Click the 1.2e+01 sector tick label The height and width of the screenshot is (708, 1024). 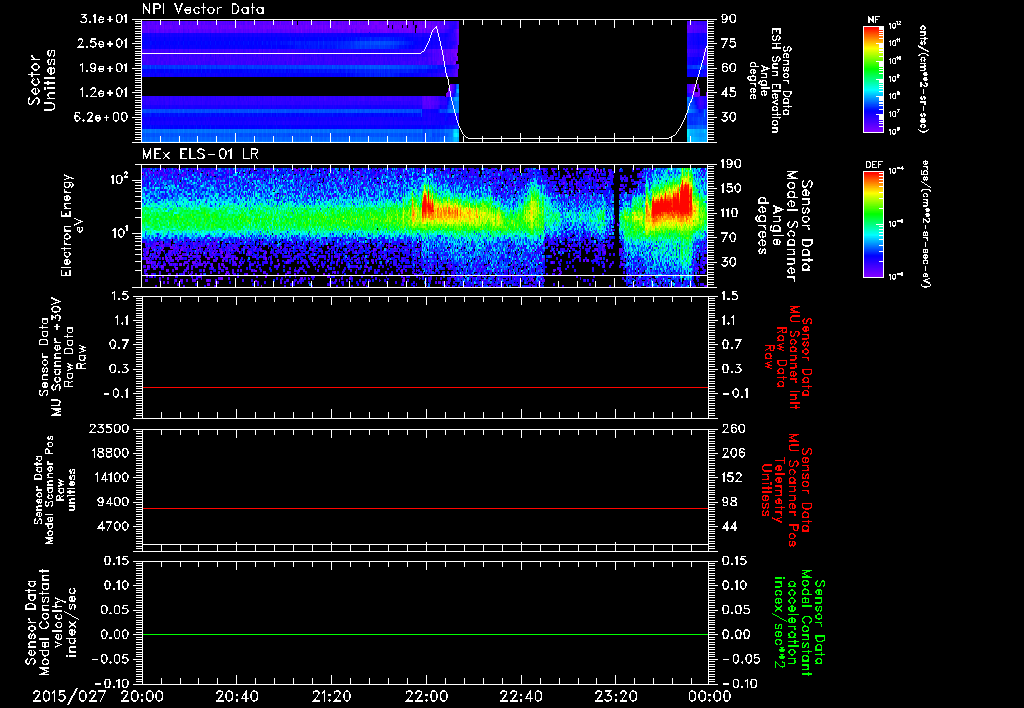click(x=104, y=93)
